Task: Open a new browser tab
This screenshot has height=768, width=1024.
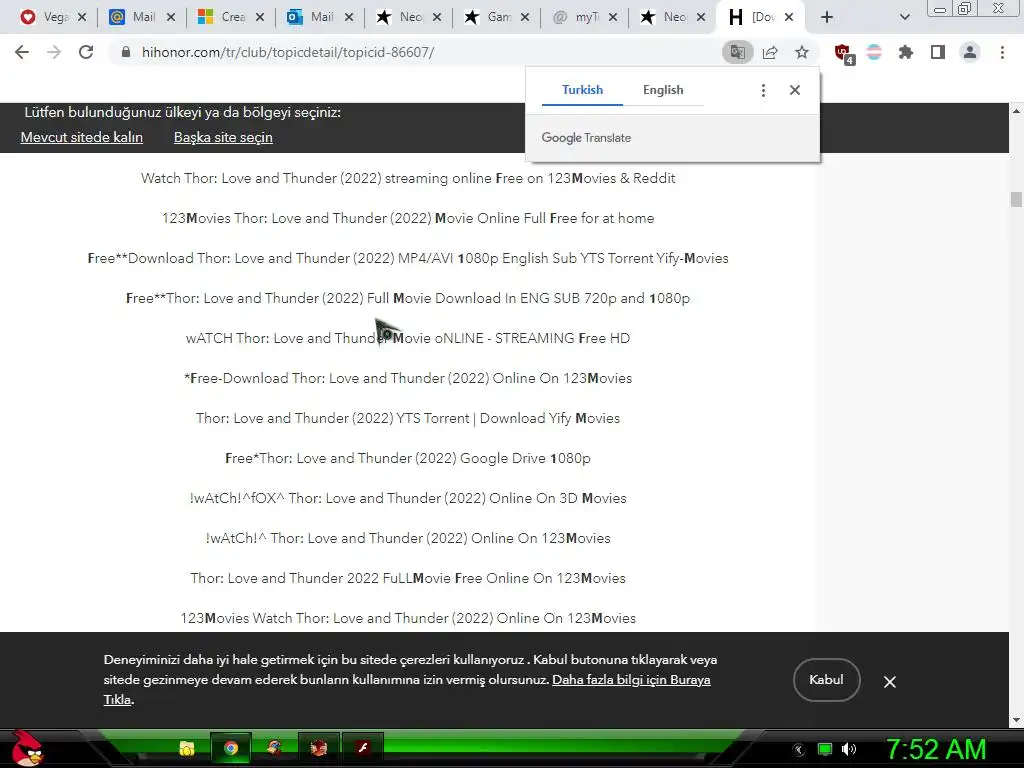Action: point(827,17)
